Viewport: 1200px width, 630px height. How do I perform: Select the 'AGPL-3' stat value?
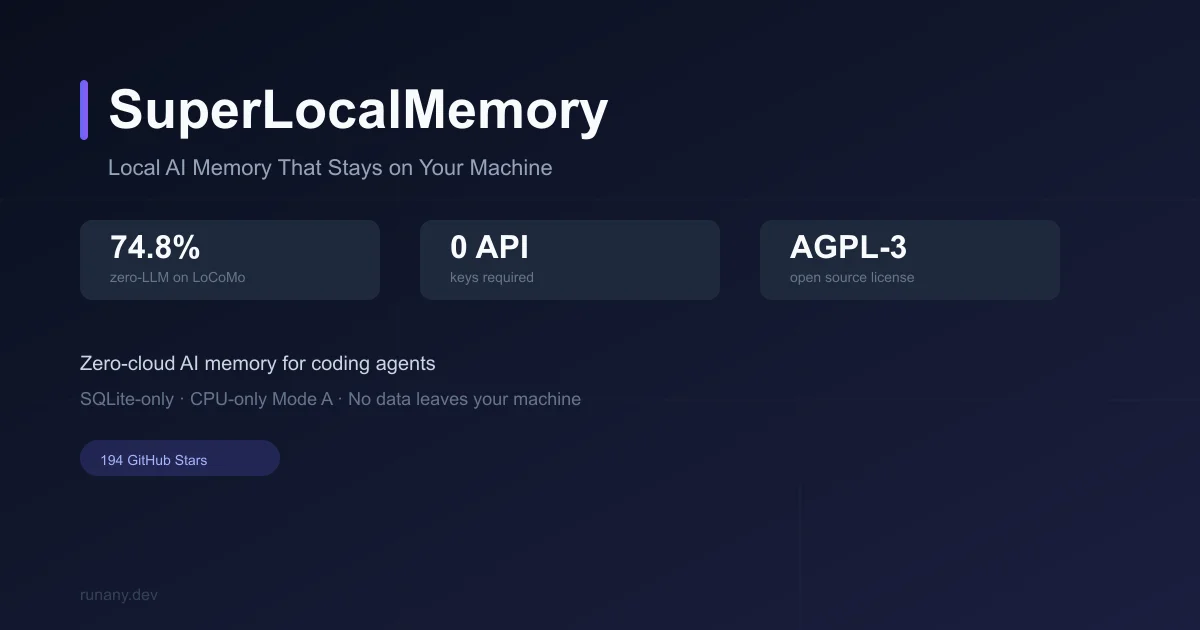848,247
